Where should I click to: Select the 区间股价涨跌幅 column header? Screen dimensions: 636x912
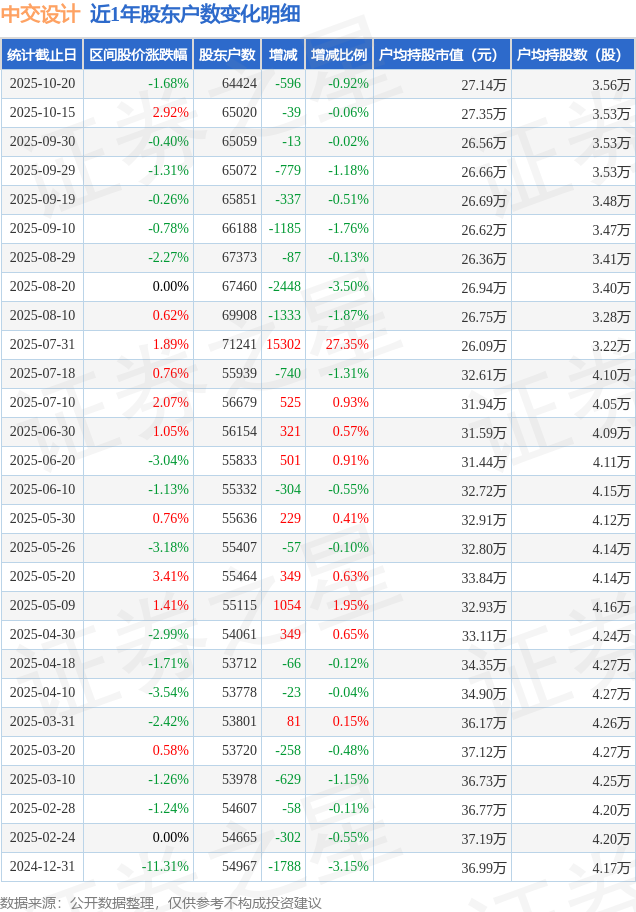[138, 55]
